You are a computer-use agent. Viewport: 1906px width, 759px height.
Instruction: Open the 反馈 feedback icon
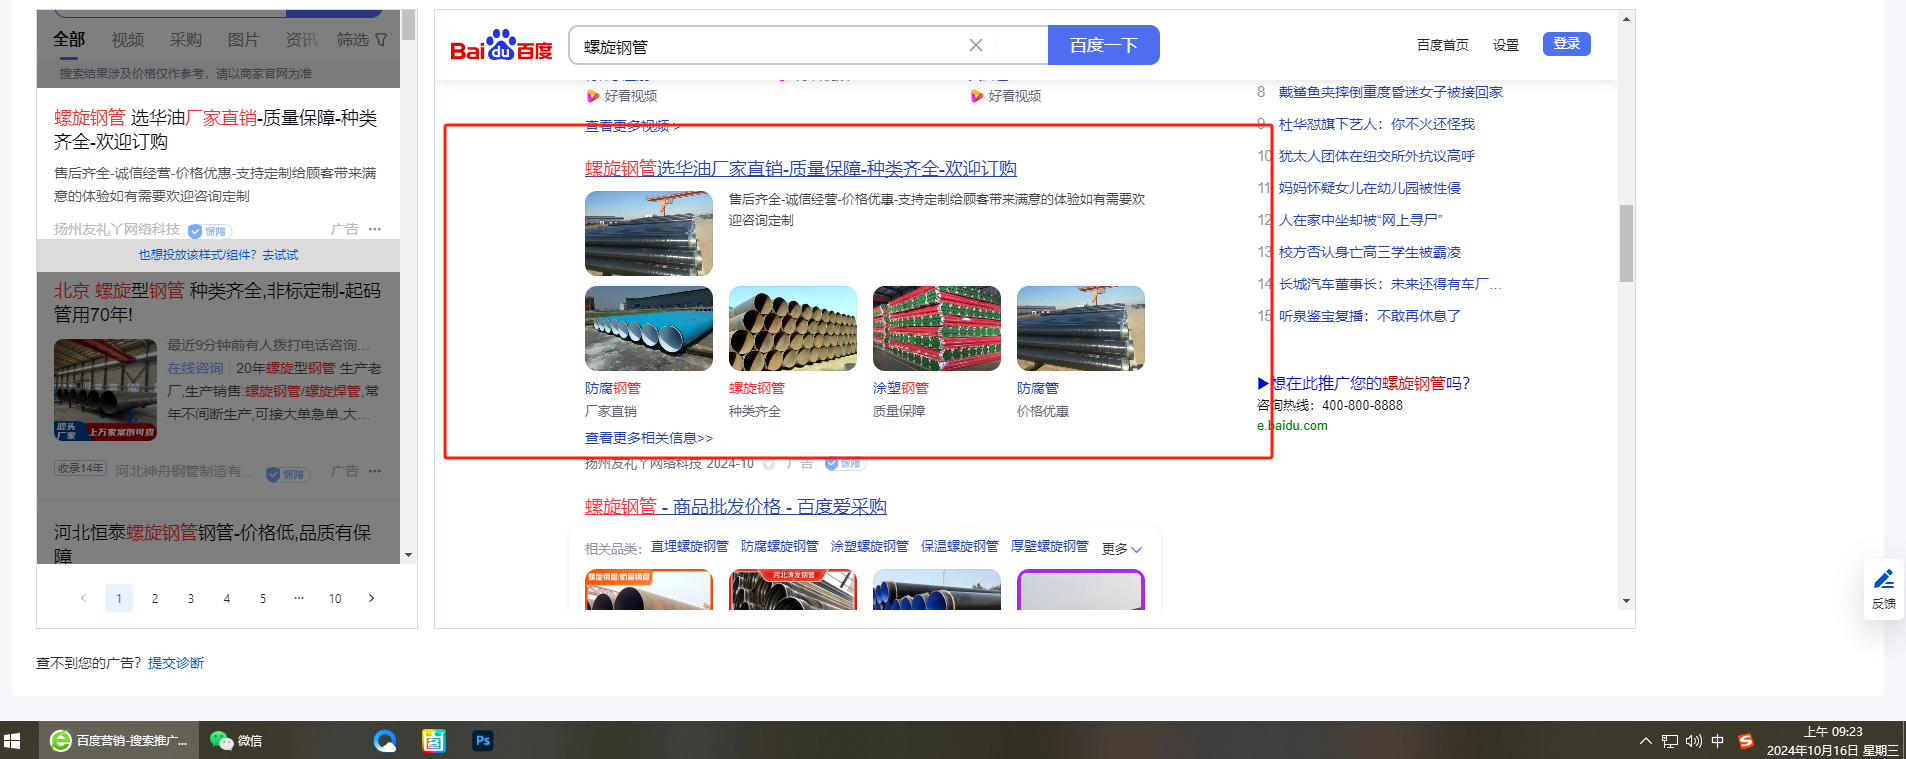pos(1884,589)
